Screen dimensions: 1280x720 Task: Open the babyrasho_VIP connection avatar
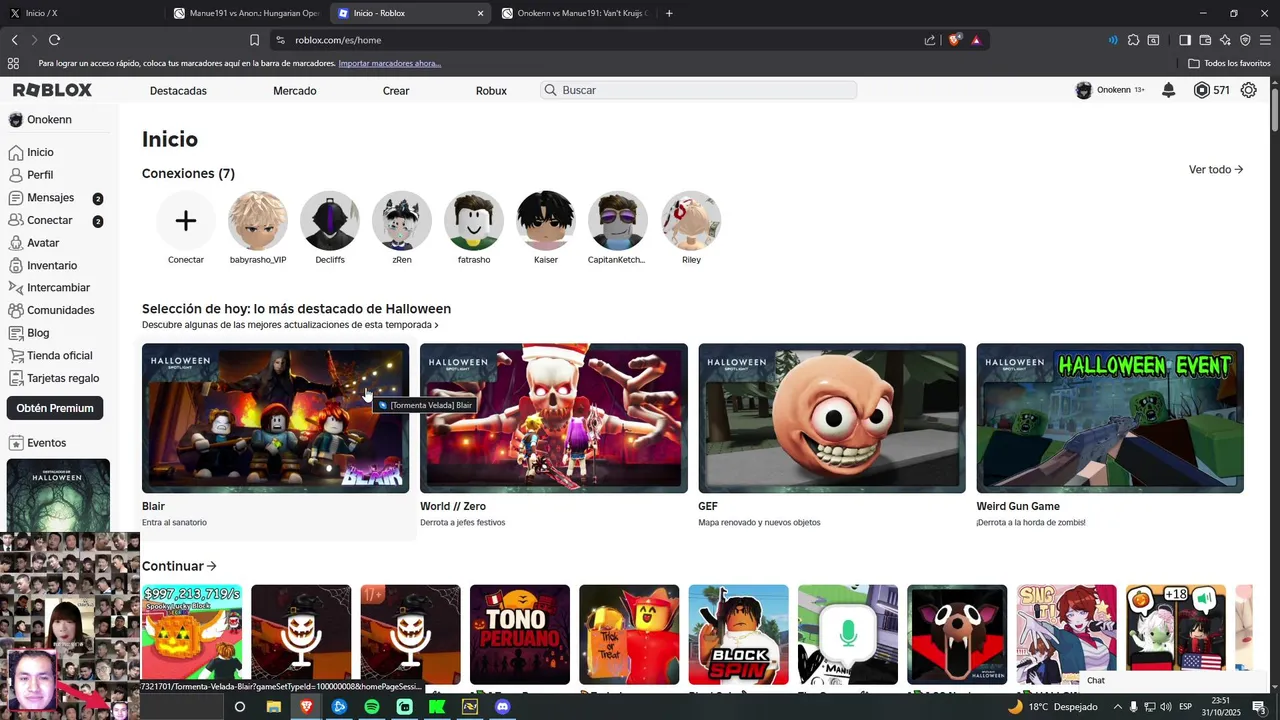click(x=258, y=221)
